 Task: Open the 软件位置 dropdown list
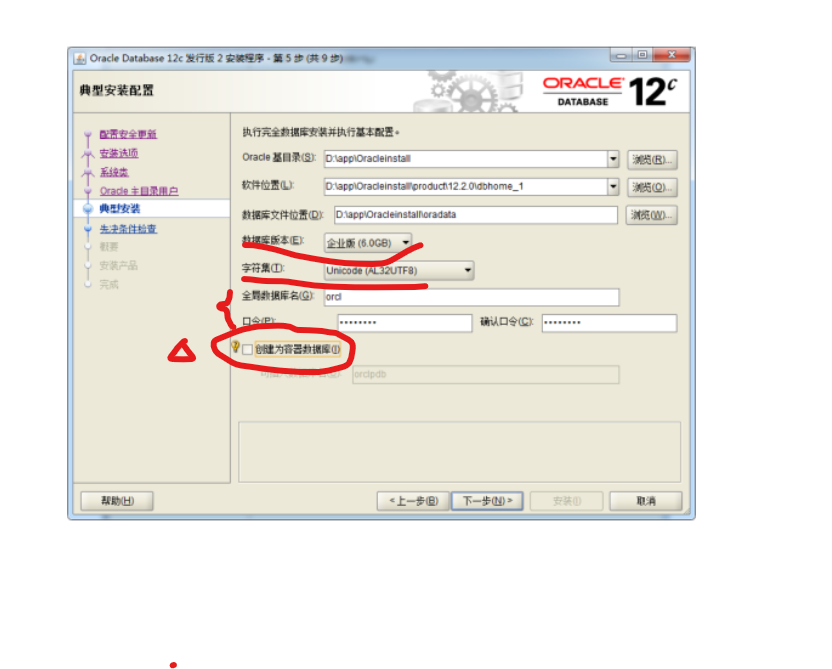(614, 186)
